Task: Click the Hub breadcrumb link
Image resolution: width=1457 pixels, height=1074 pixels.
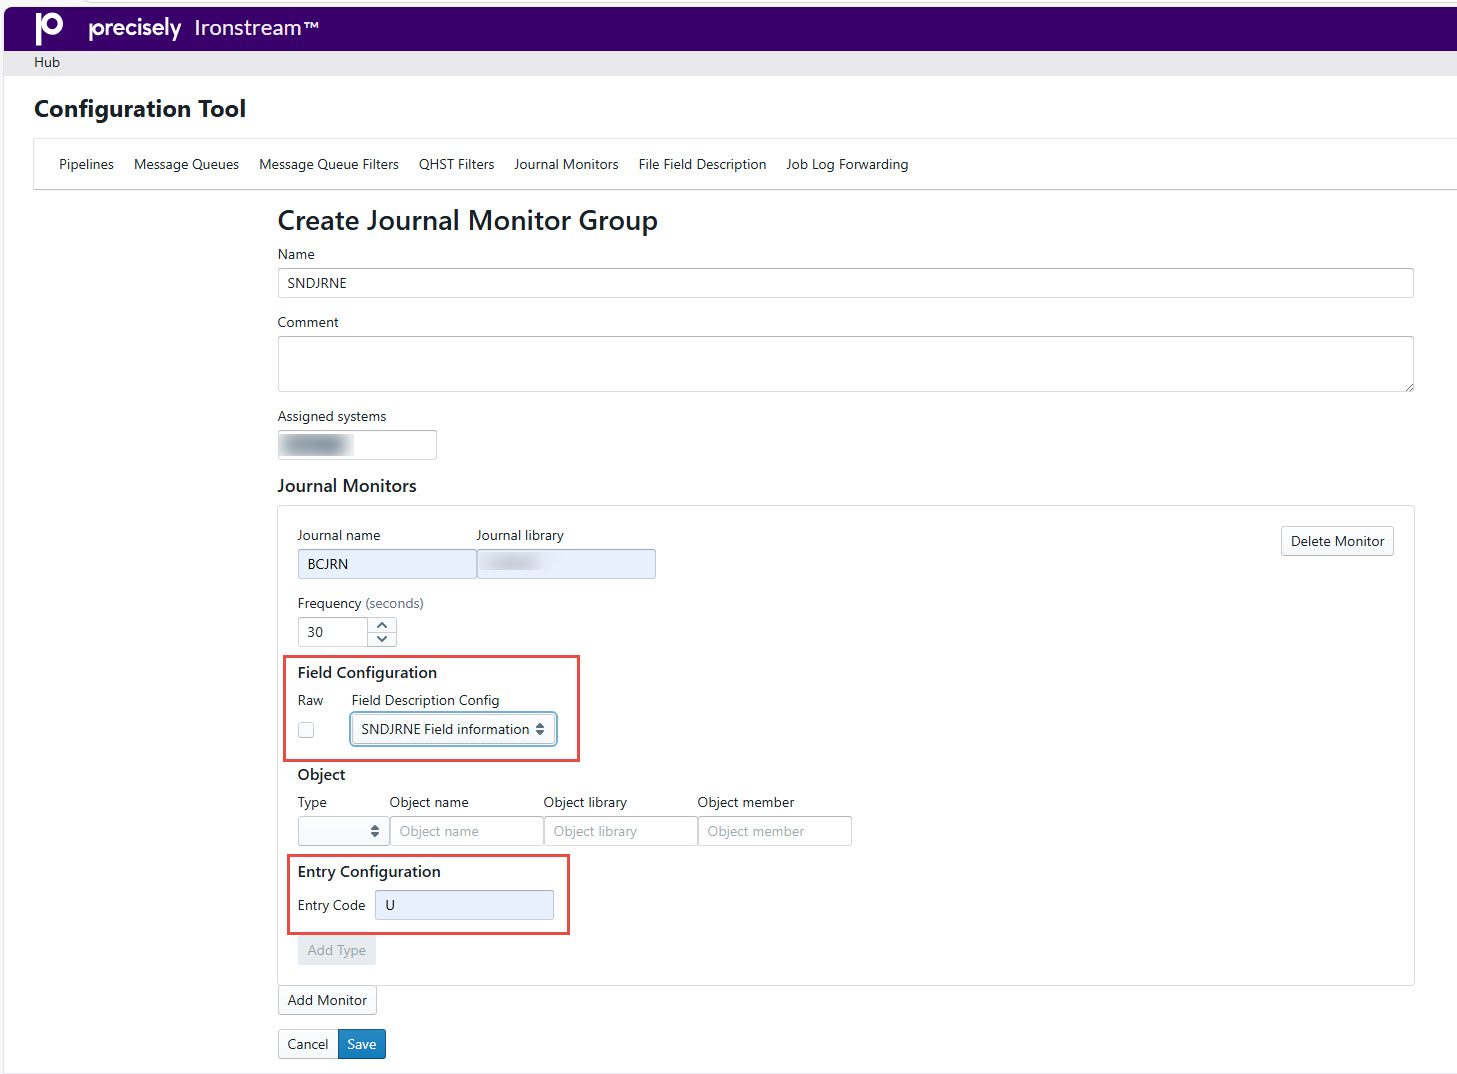Action: 47,62
